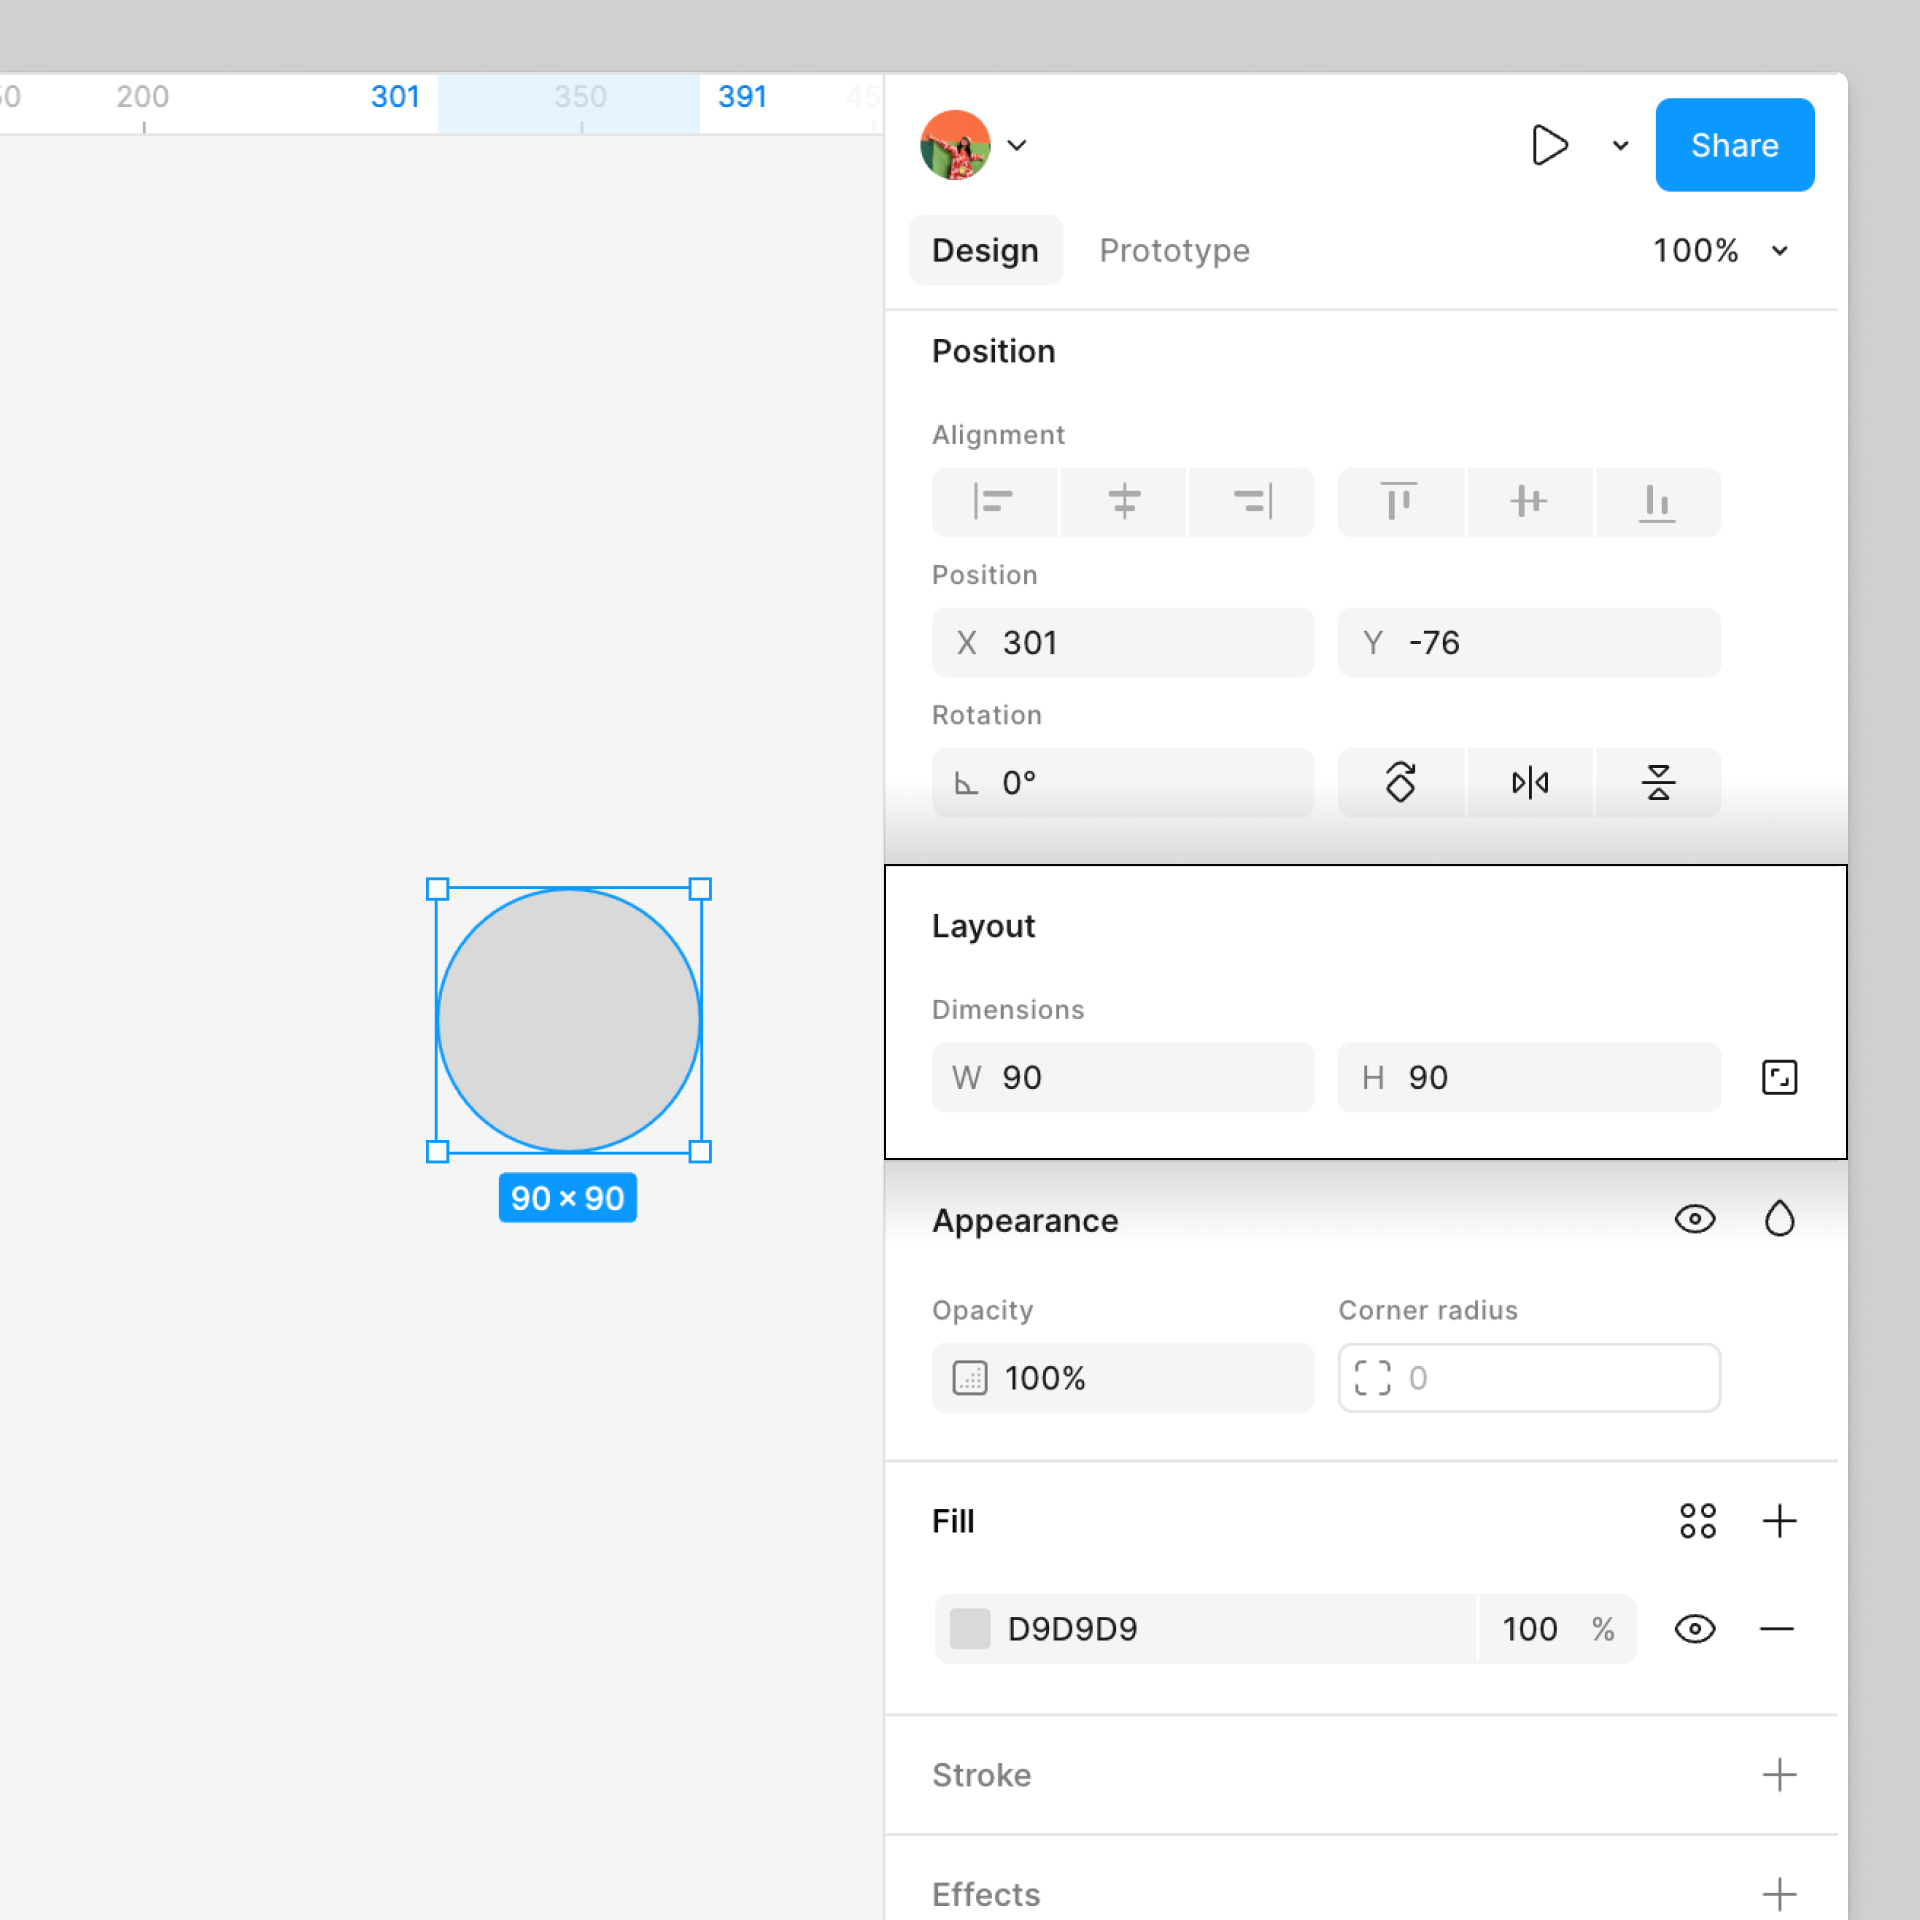Click align horizontal centers icon
The height and width of the screenshot is (1920, 1920).
point(1123,501)
